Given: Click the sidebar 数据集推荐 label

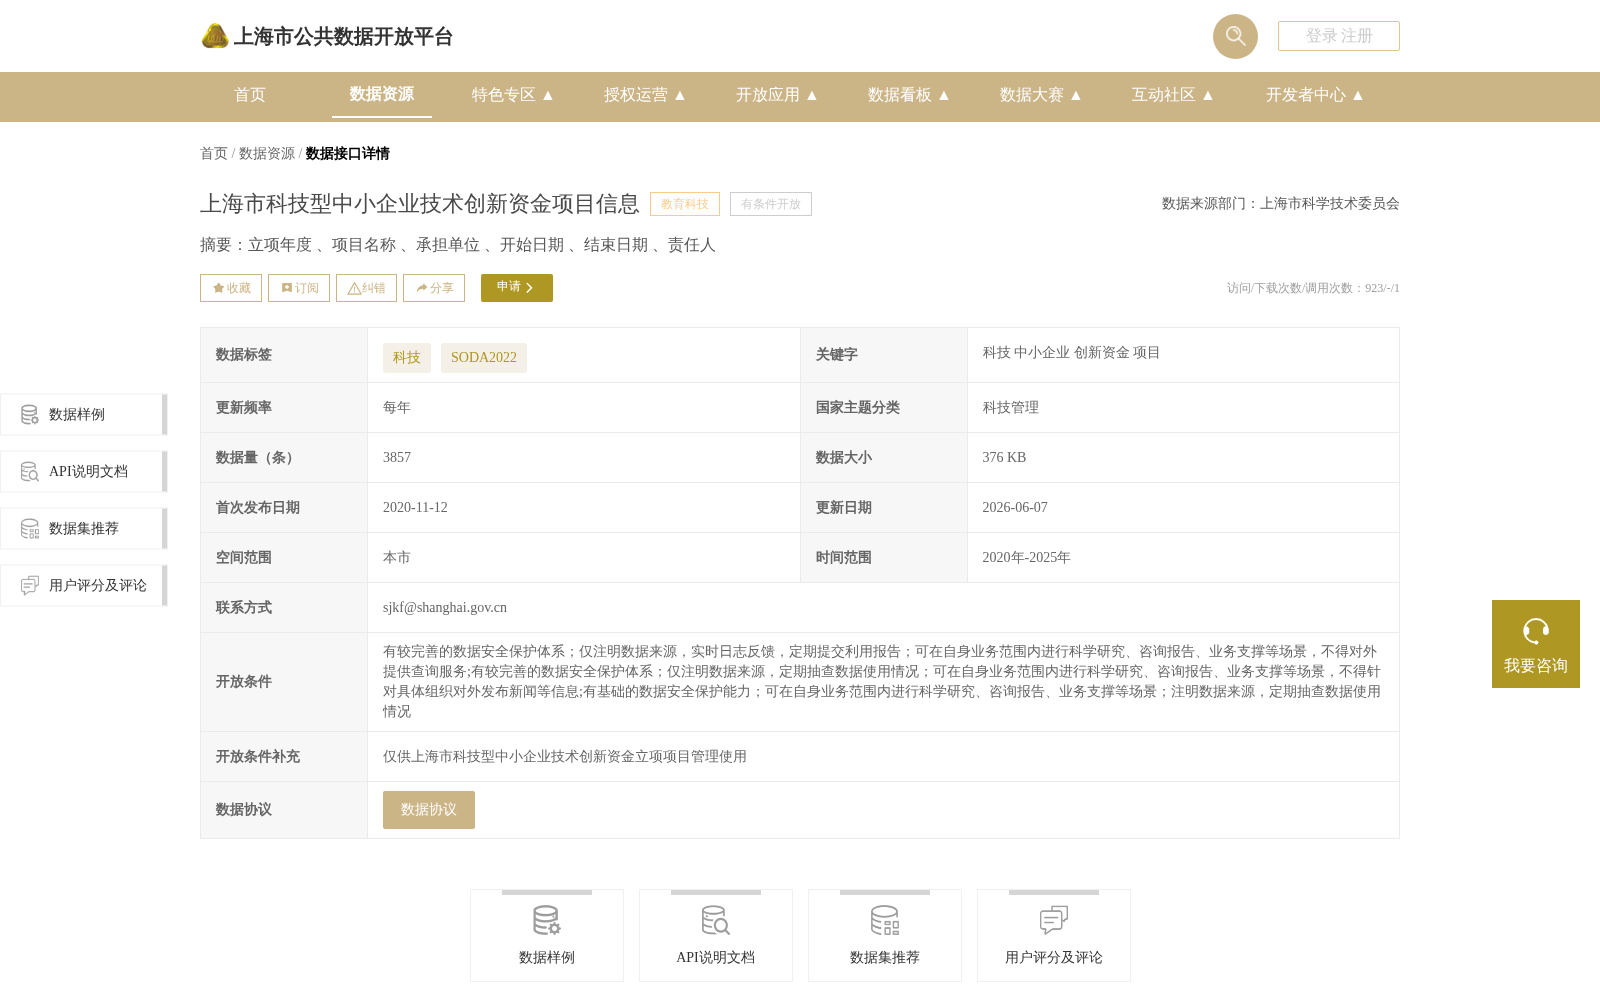Looking at the screenshot, I should point(84,528).
